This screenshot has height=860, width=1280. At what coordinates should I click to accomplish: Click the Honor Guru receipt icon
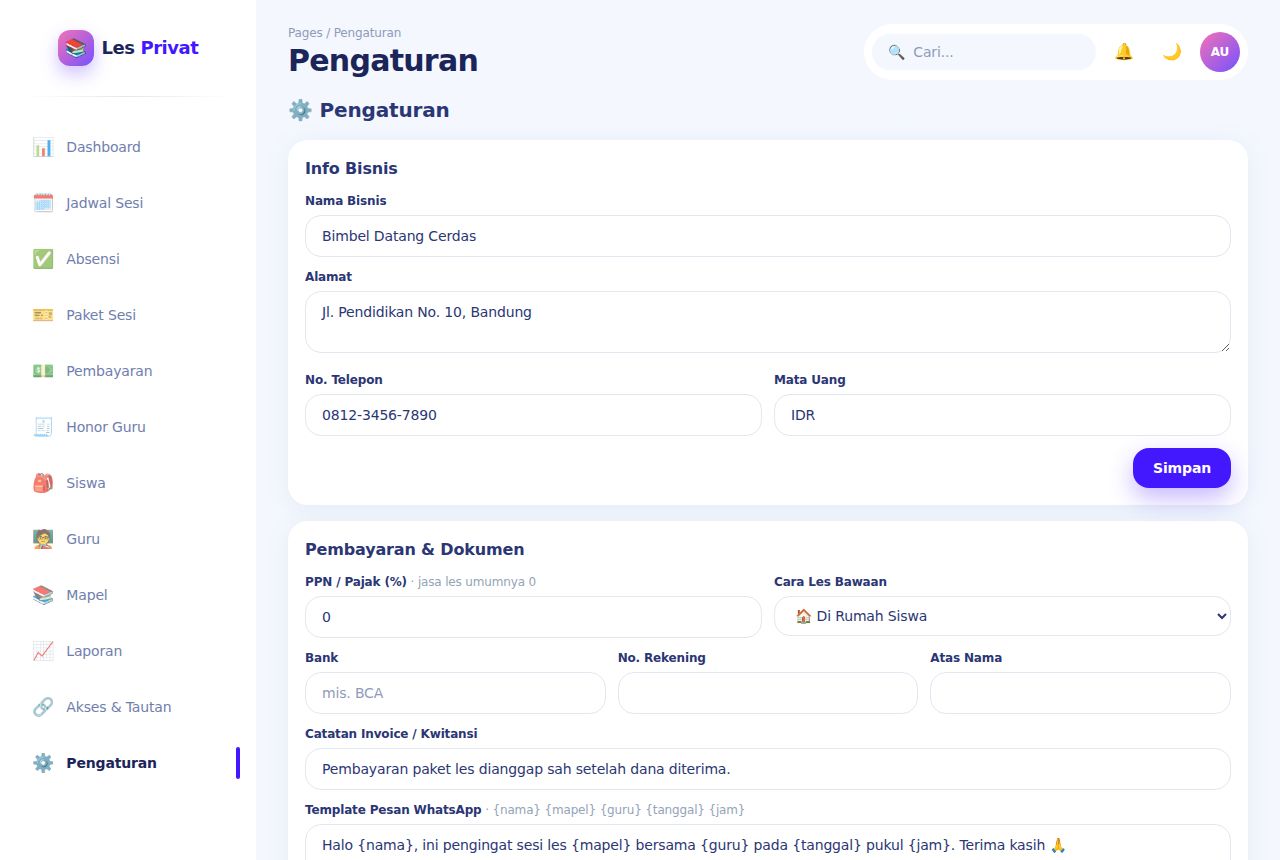43,427
